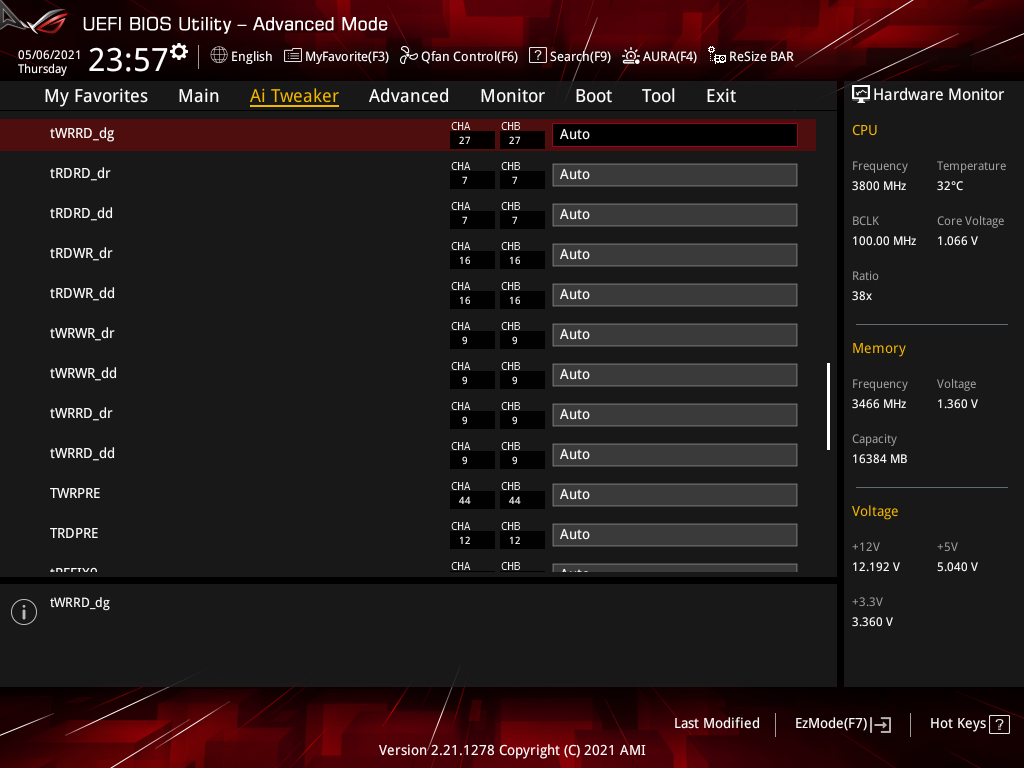The image size is (1024, 768).
Task: Click Last Modified button
Action: click(x=716, y=723)
